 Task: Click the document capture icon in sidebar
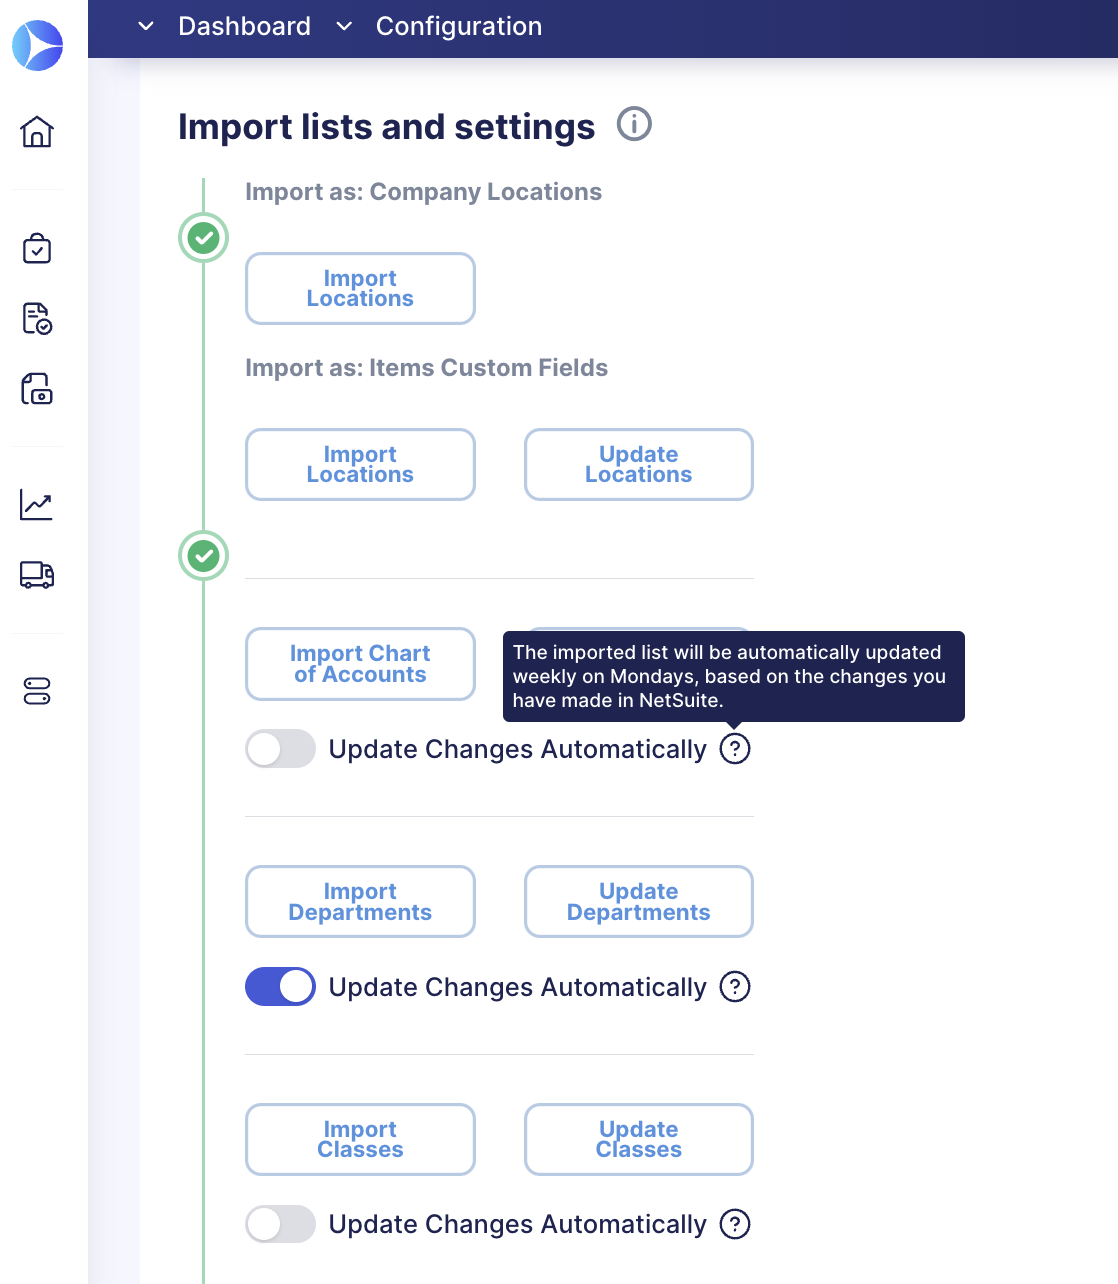37,390
